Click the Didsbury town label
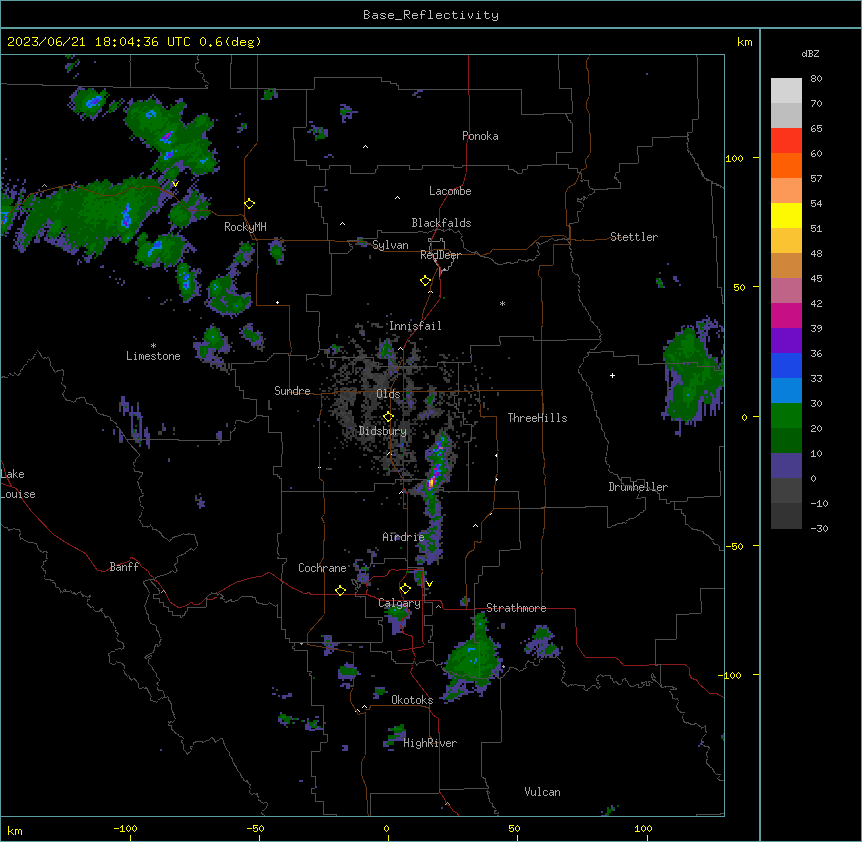 tap(383, 431)
